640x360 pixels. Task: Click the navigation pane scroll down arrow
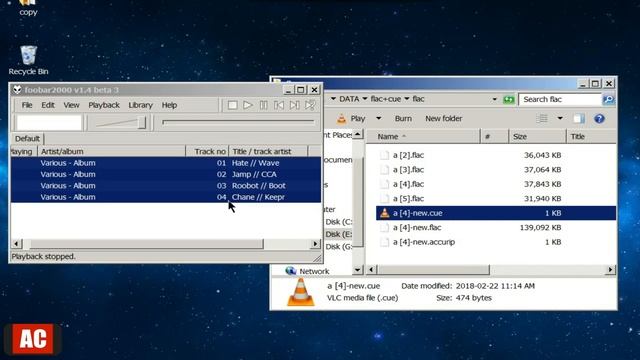click(x=358, y=270)
